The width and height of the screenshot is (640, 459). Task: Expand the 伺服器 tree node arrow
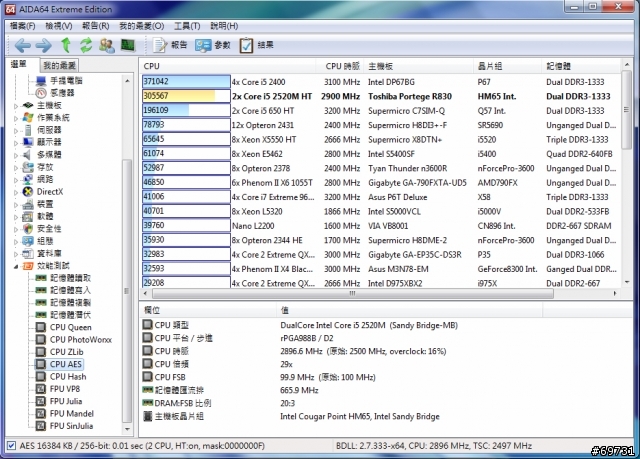point(16,131)
